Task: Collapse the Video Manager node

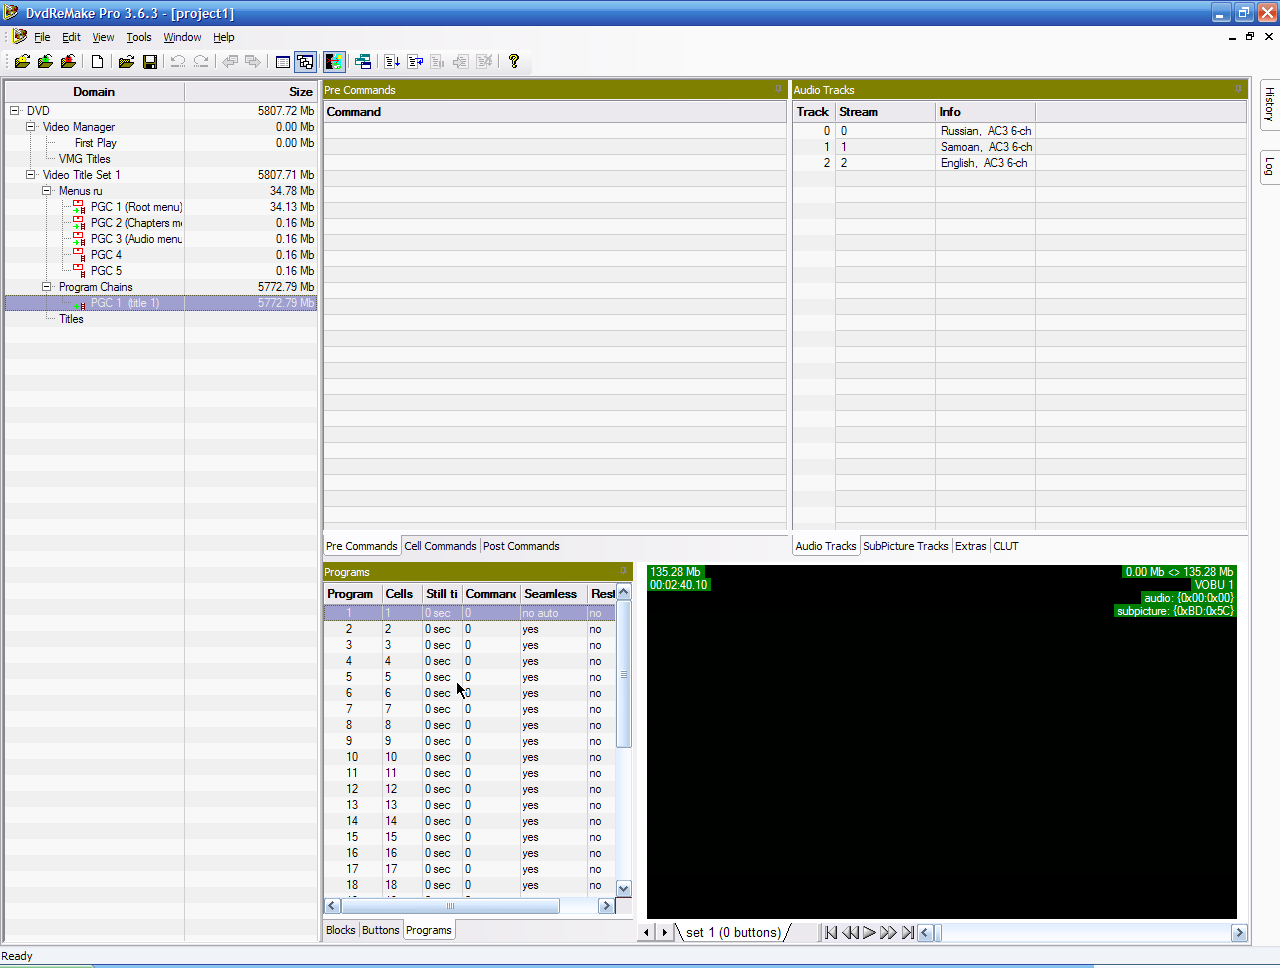Action: point(31,127)
